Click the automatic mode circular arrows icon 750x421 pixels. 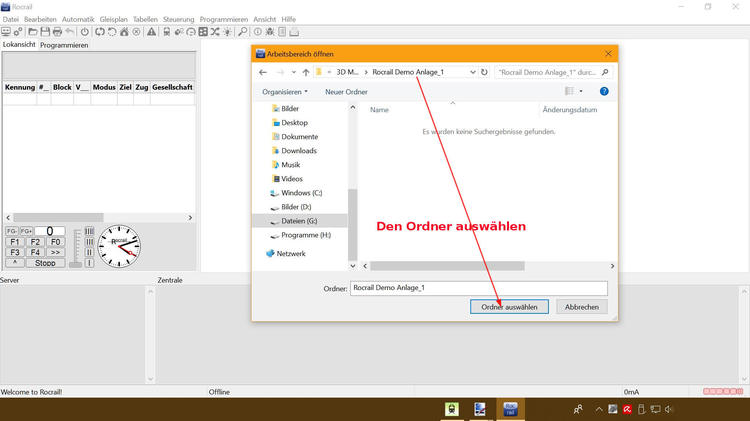(99, 32)
